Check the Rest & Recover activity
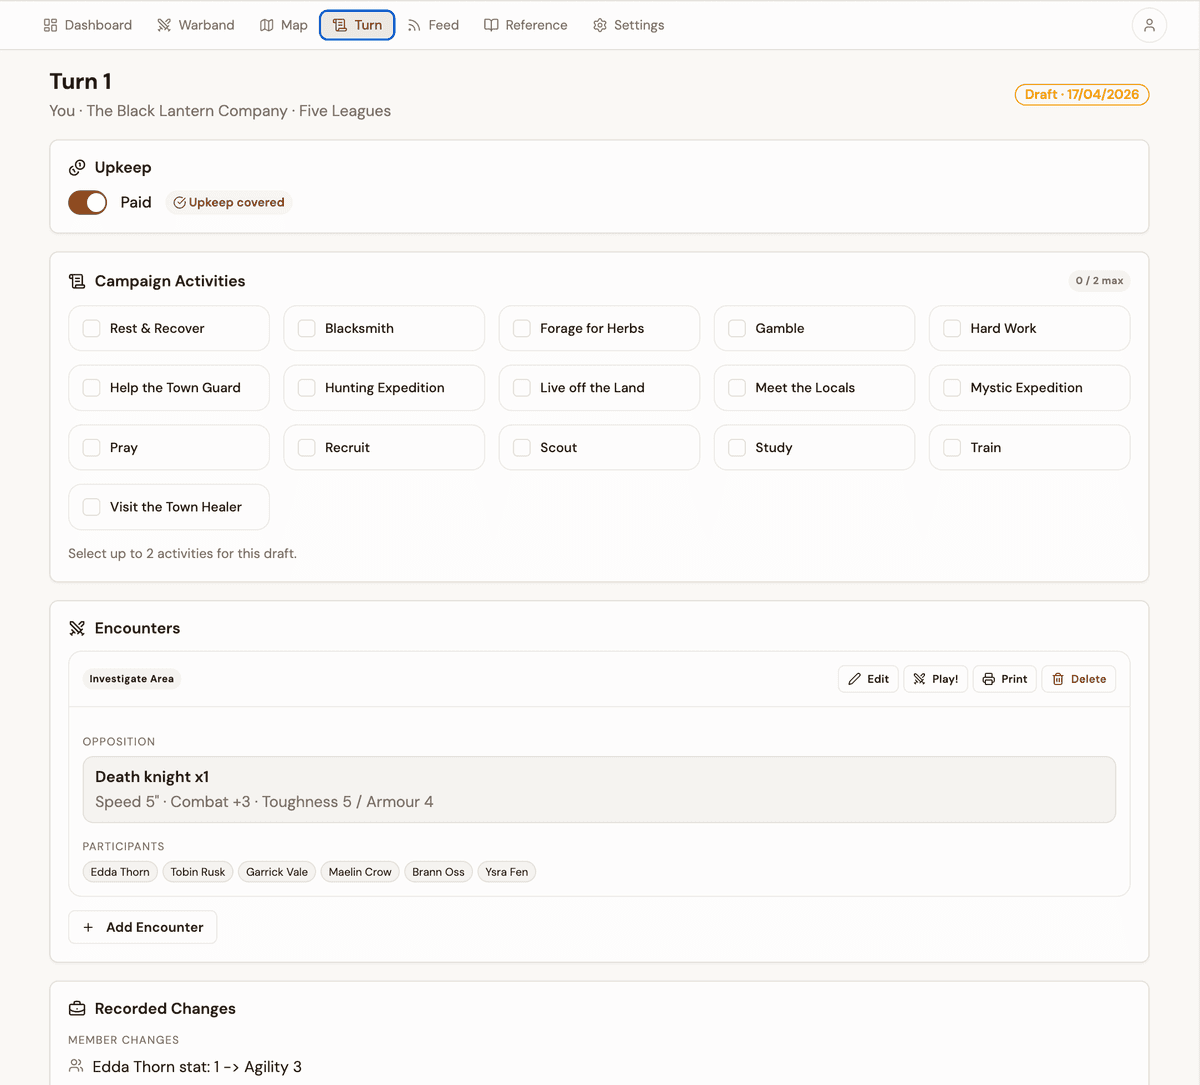 [x=91, y=328]
